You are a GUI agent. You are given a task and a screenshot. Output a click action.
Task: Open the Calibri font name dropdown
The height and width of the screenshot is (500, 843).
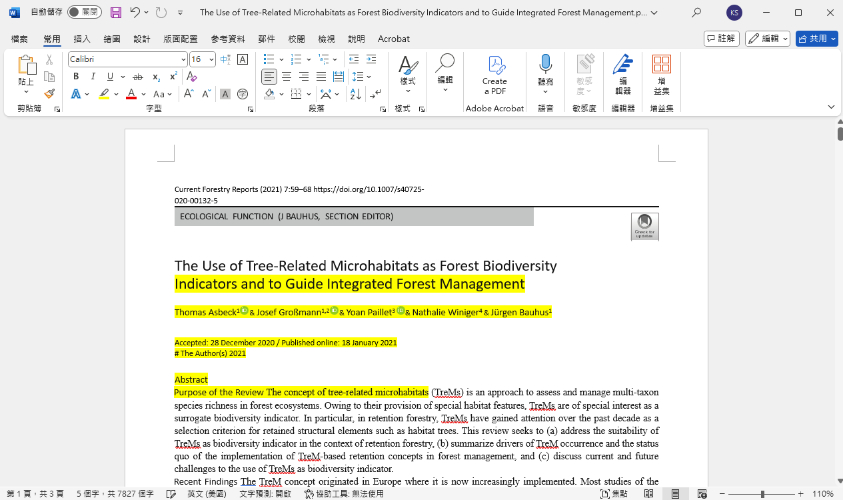(183, 59)
